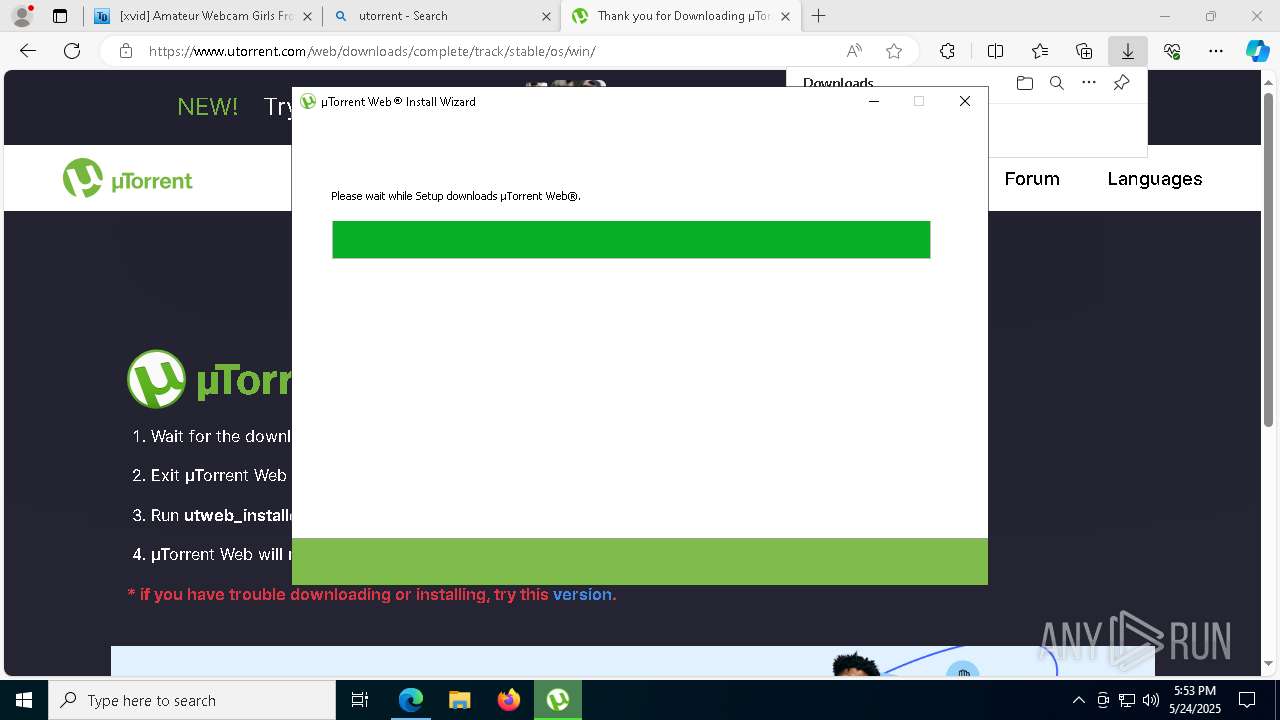The image size is (1280, 720).
Task: Launch Firefox from taskbar
Action: click(509, 700)
